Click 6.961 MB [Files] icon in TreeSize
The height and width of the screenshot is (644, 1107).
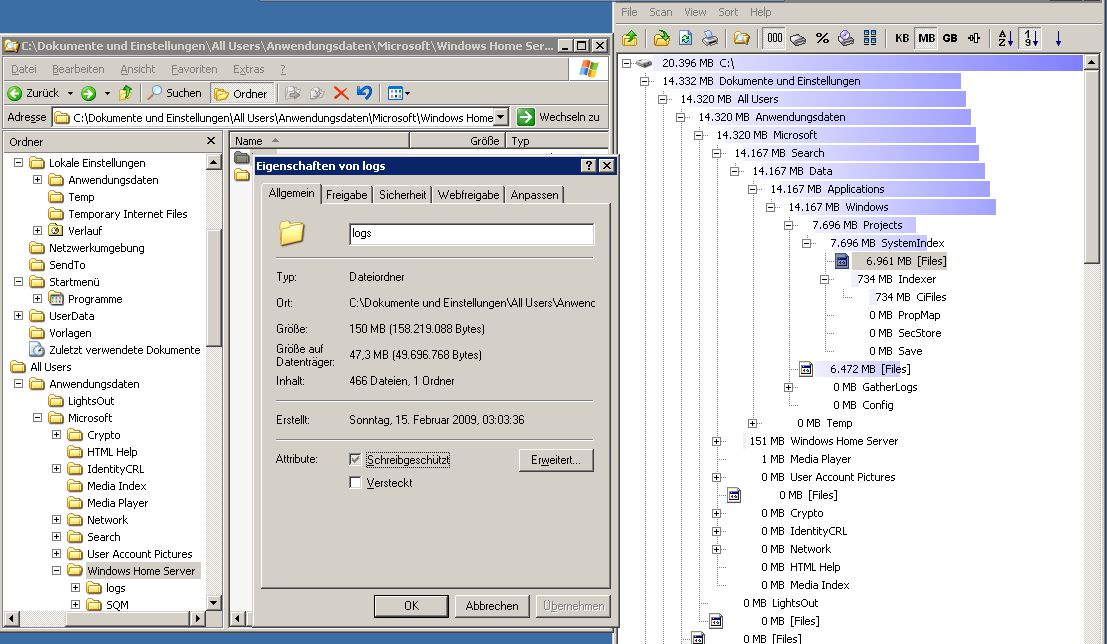point(842,261)
